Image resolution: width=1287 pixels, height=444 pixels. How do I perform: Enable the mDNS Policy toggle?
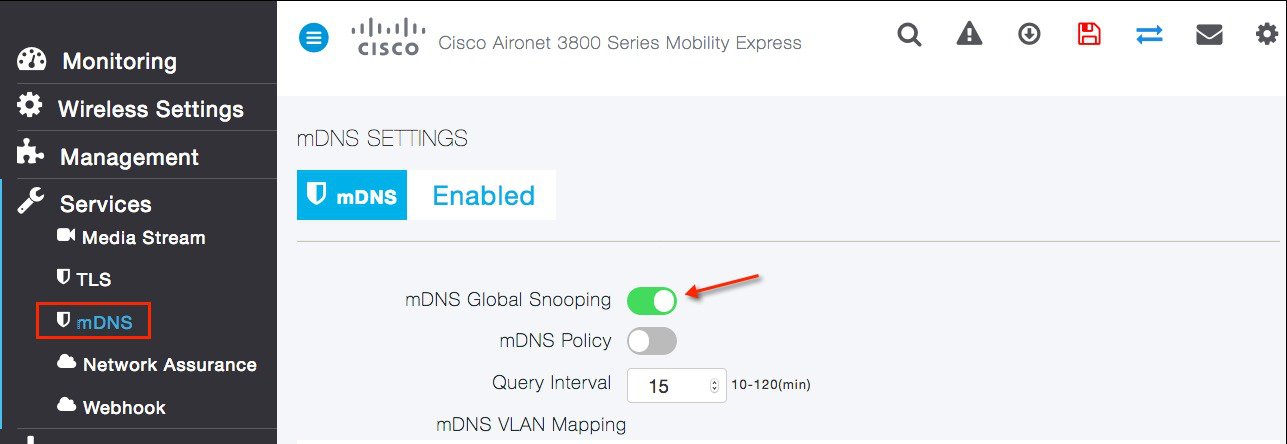pos(652,341)
